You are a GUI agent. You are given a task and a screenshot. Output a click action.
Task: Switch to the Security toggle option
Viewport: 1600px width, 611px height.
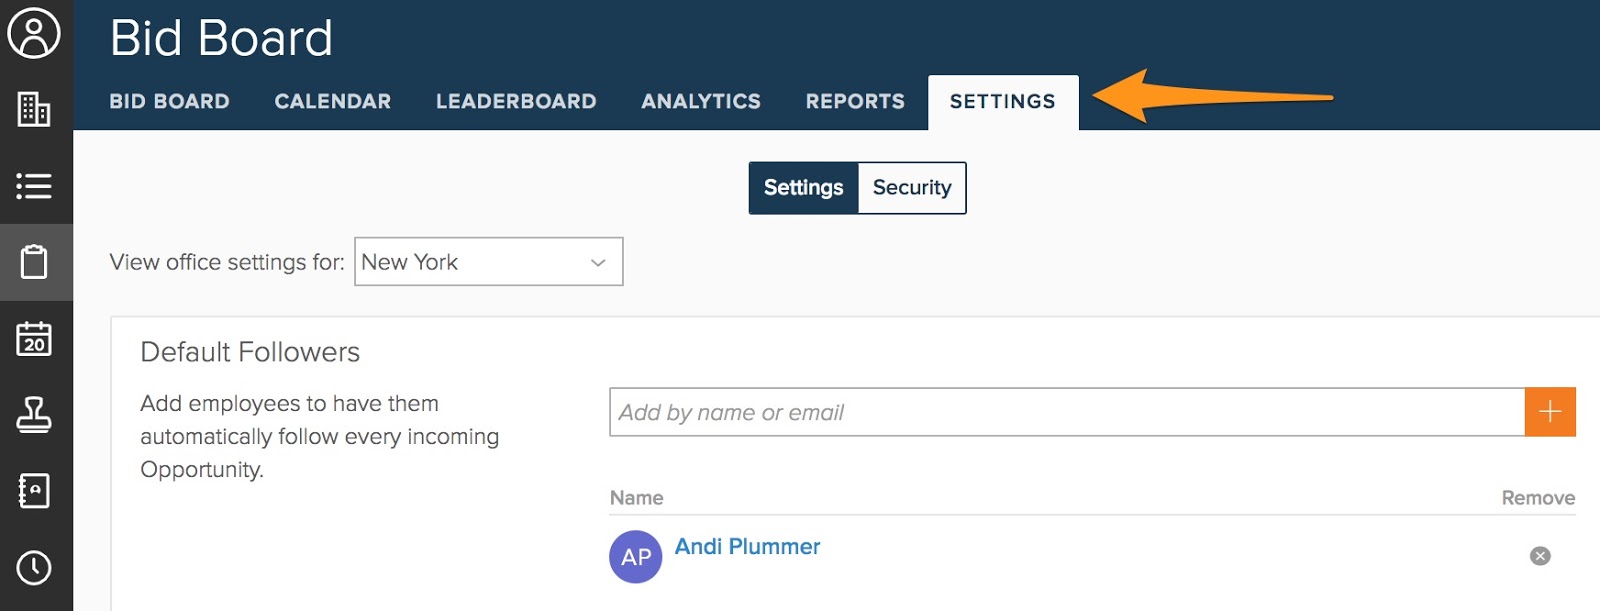coord(911,188)
